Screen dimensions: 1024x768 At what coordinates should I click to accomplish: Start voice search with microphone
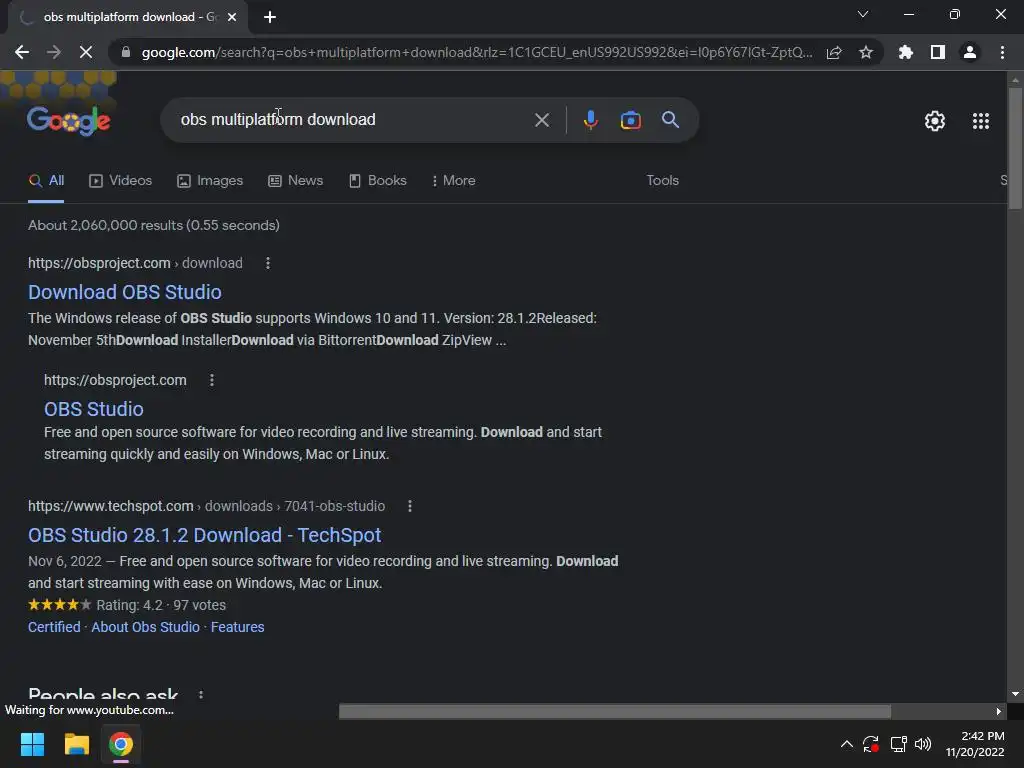coord(590,120)
